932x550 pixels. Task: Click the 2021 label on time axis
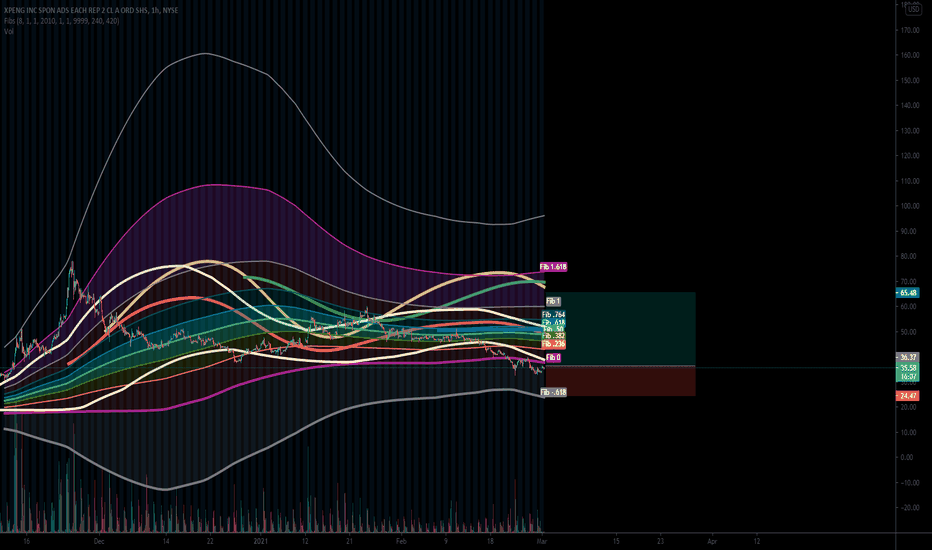coord(260,542)
